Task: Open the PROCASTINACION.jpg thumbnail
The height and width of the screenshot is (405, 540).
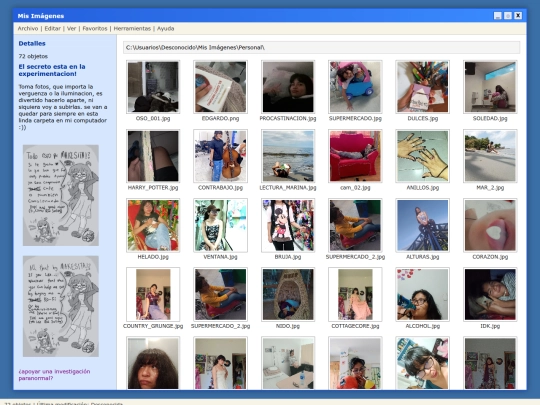Action: click(x=288, y=87)
